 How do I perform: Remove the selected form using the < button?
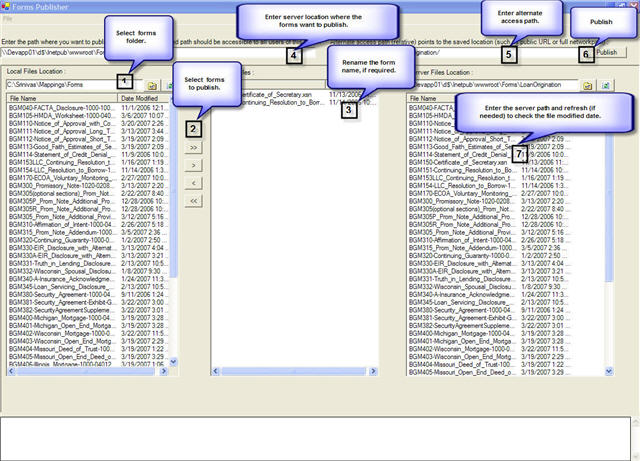193,183
